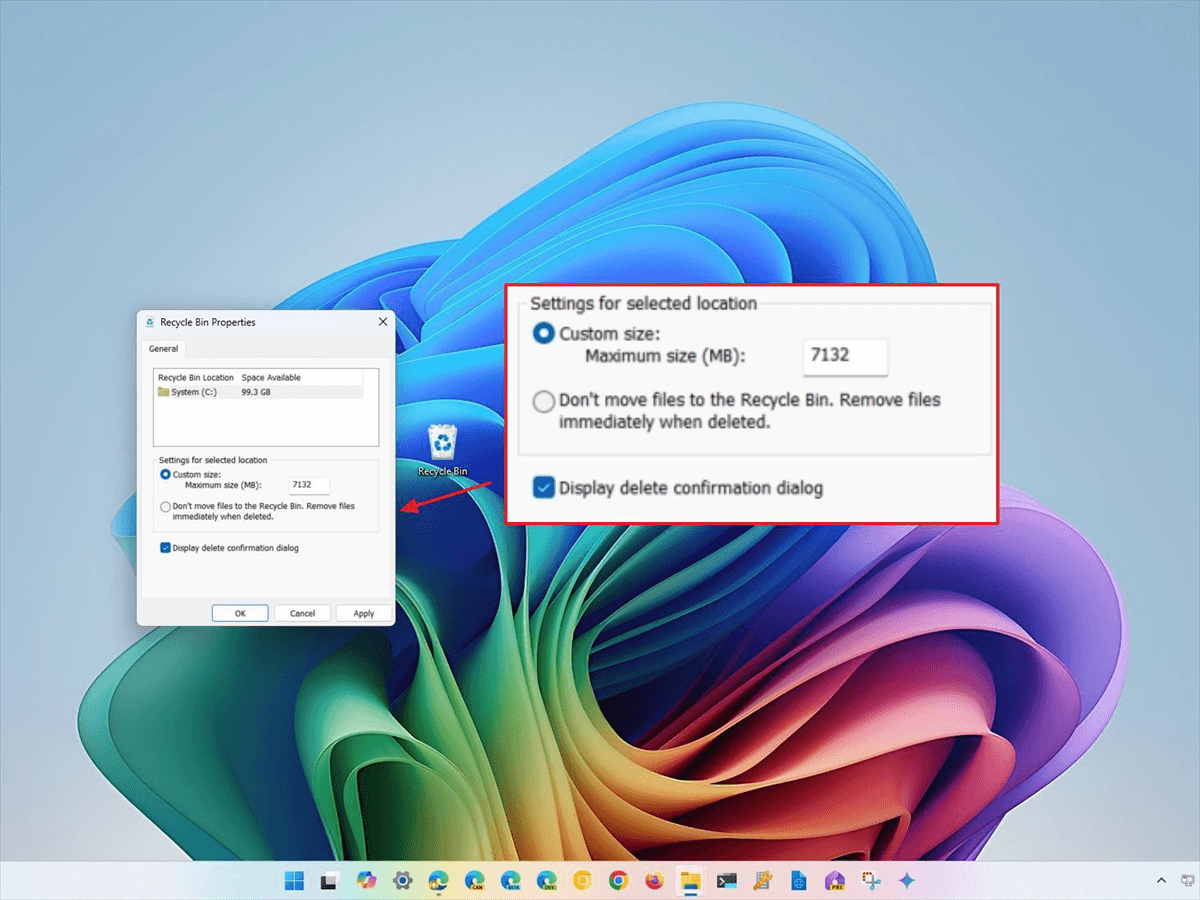This screenshot has width=1200, height=900.
Task: Click the Recycle Bin Properties title bar icon
Action: click(x=150, y=322)
